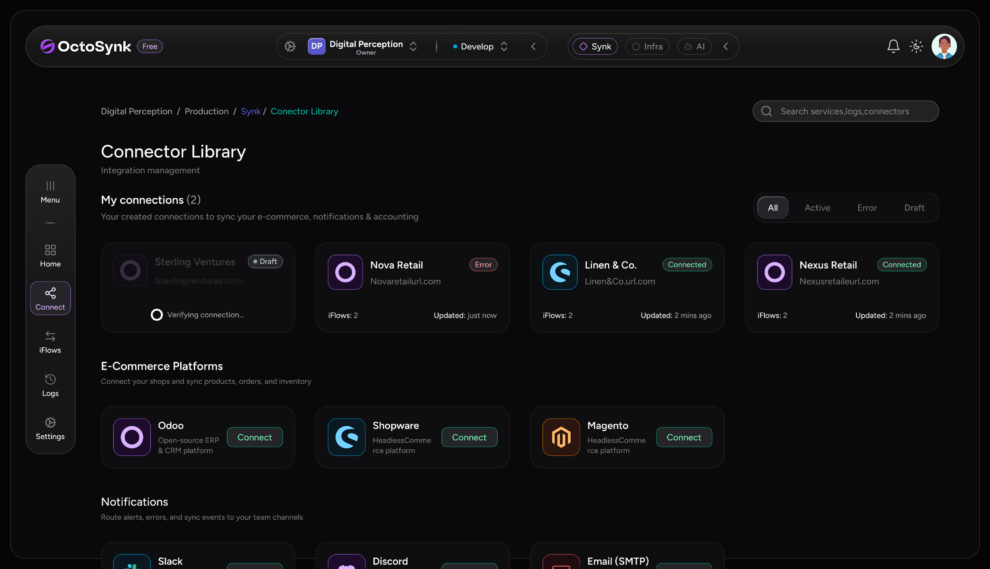Switch to the Infra product tab
Screen dimensions: 990x569
pyautogui.click(x=647, y=46)
